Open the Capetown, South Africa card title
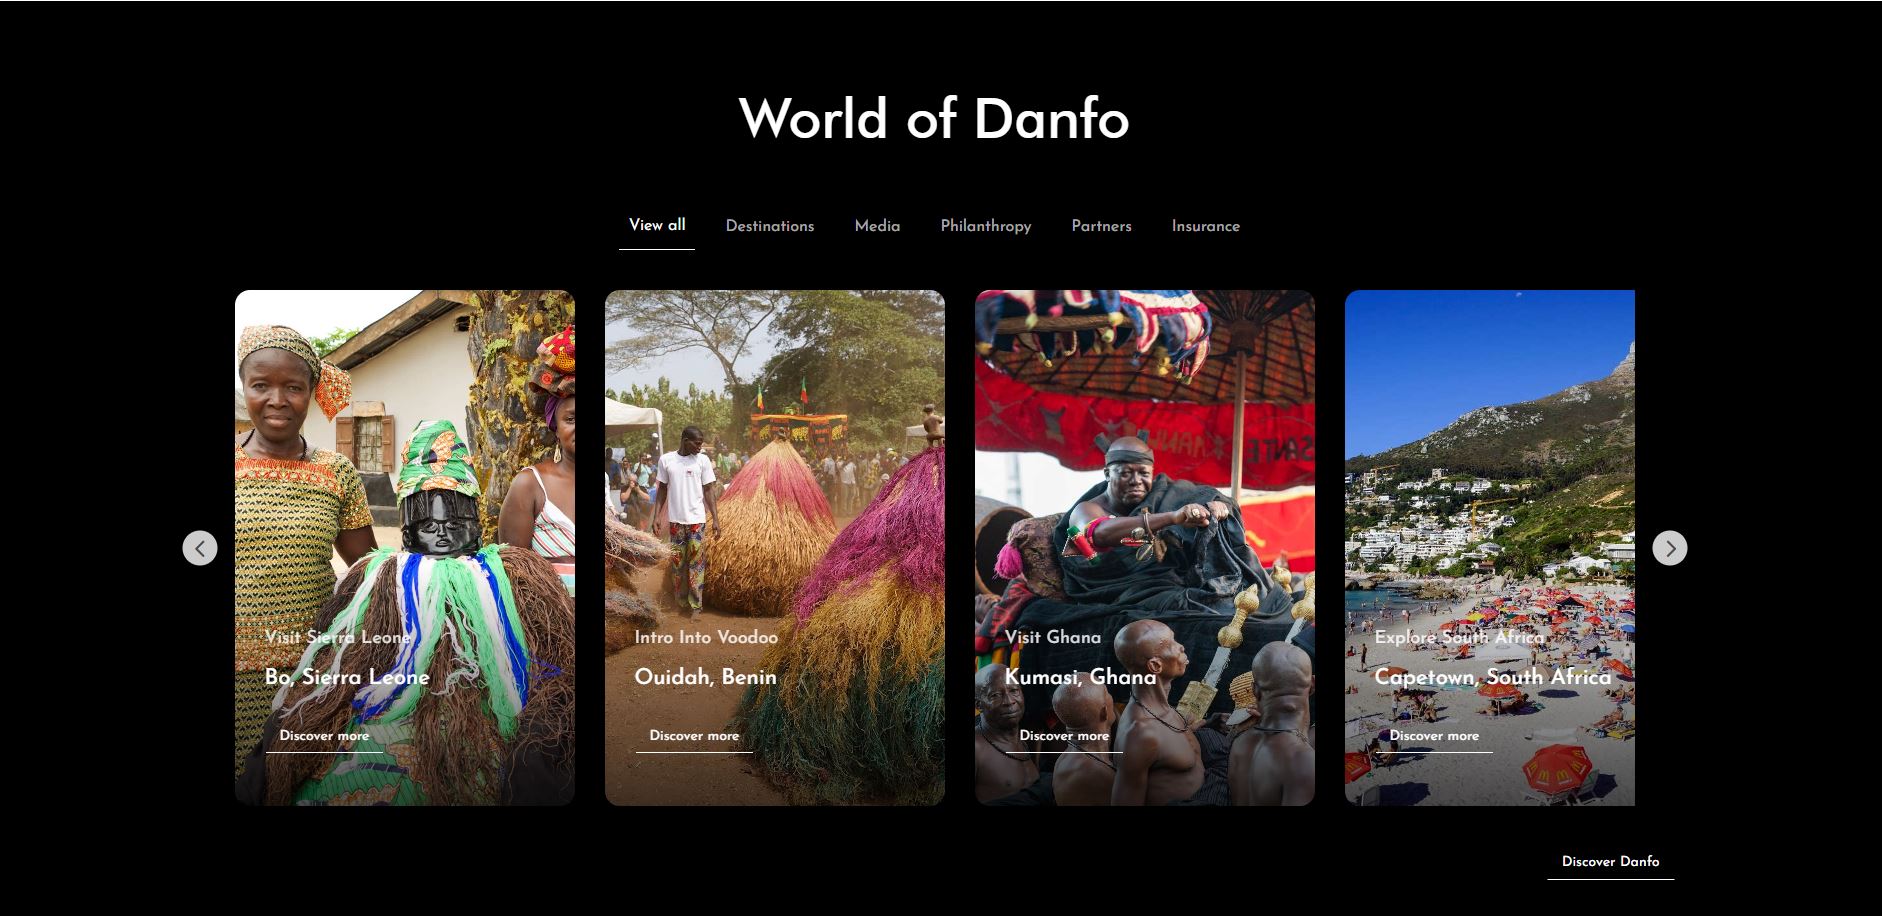 tap(1492, 677)
